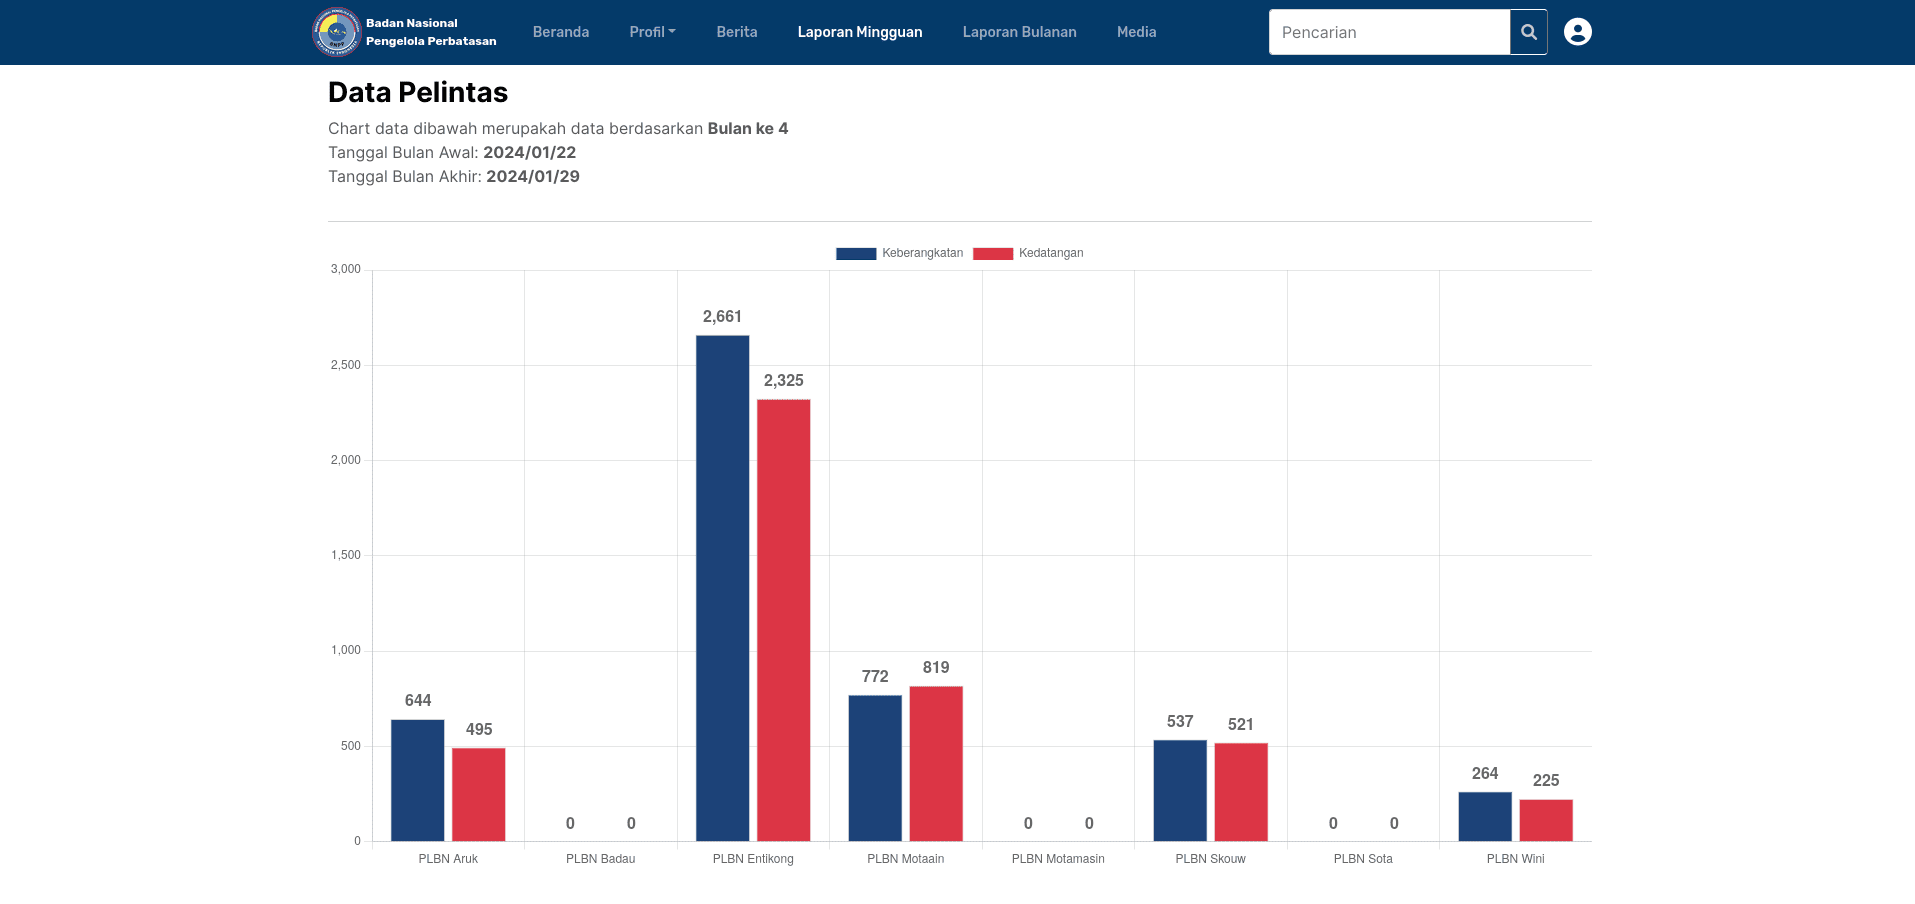The image size is (1915, 904).
Task: Click PLBN Skouw blue bar 537
Action: [1180, 790]
